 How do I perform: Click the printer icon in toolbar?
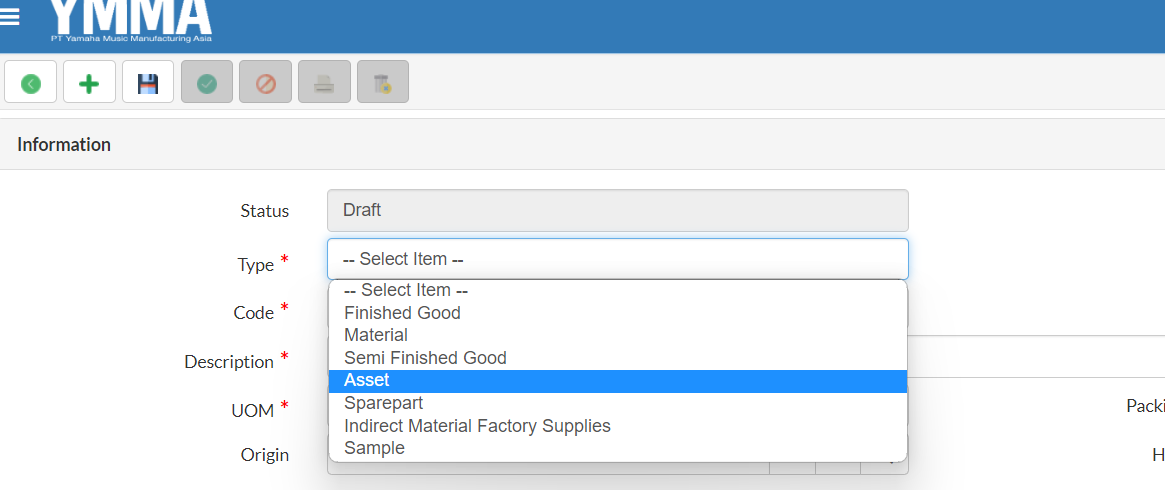[x=324, y=83]
